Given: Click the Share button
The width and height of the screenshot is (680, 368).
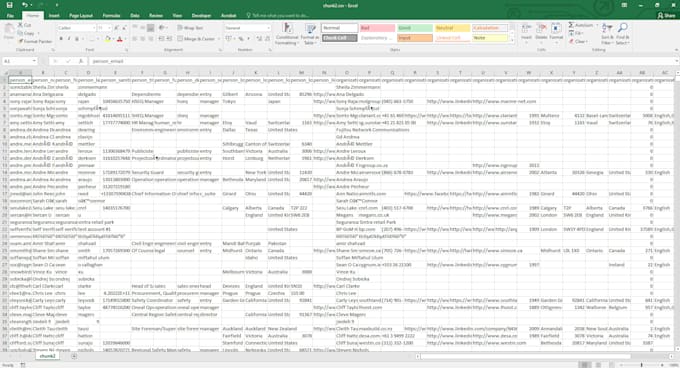Looking at the screenshot, I should pos(667,16).
